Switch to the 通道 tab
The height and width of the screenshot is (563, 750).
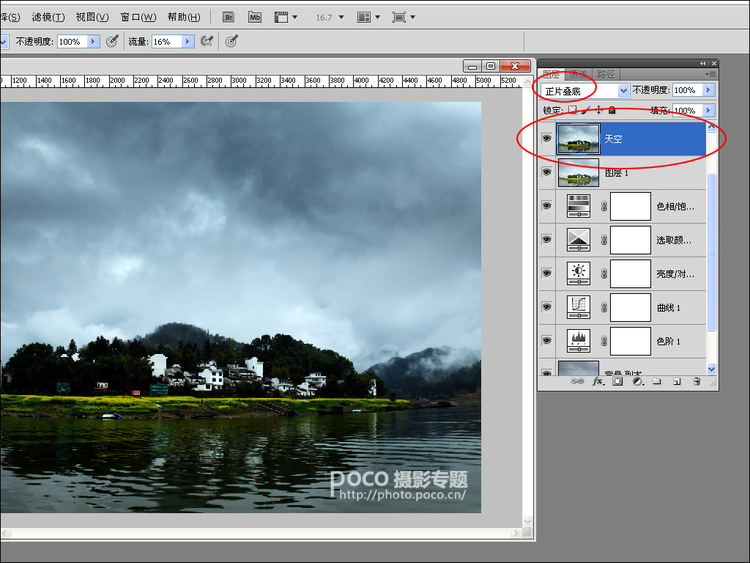578,74
